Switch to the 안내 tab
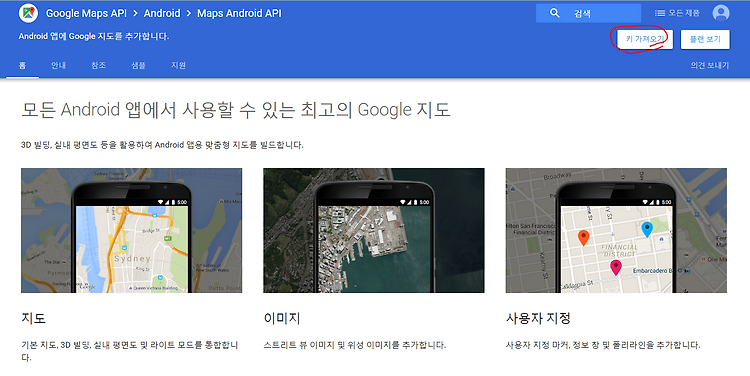The image size is (750, 376). pyautogui.click(x=58, y=66)
